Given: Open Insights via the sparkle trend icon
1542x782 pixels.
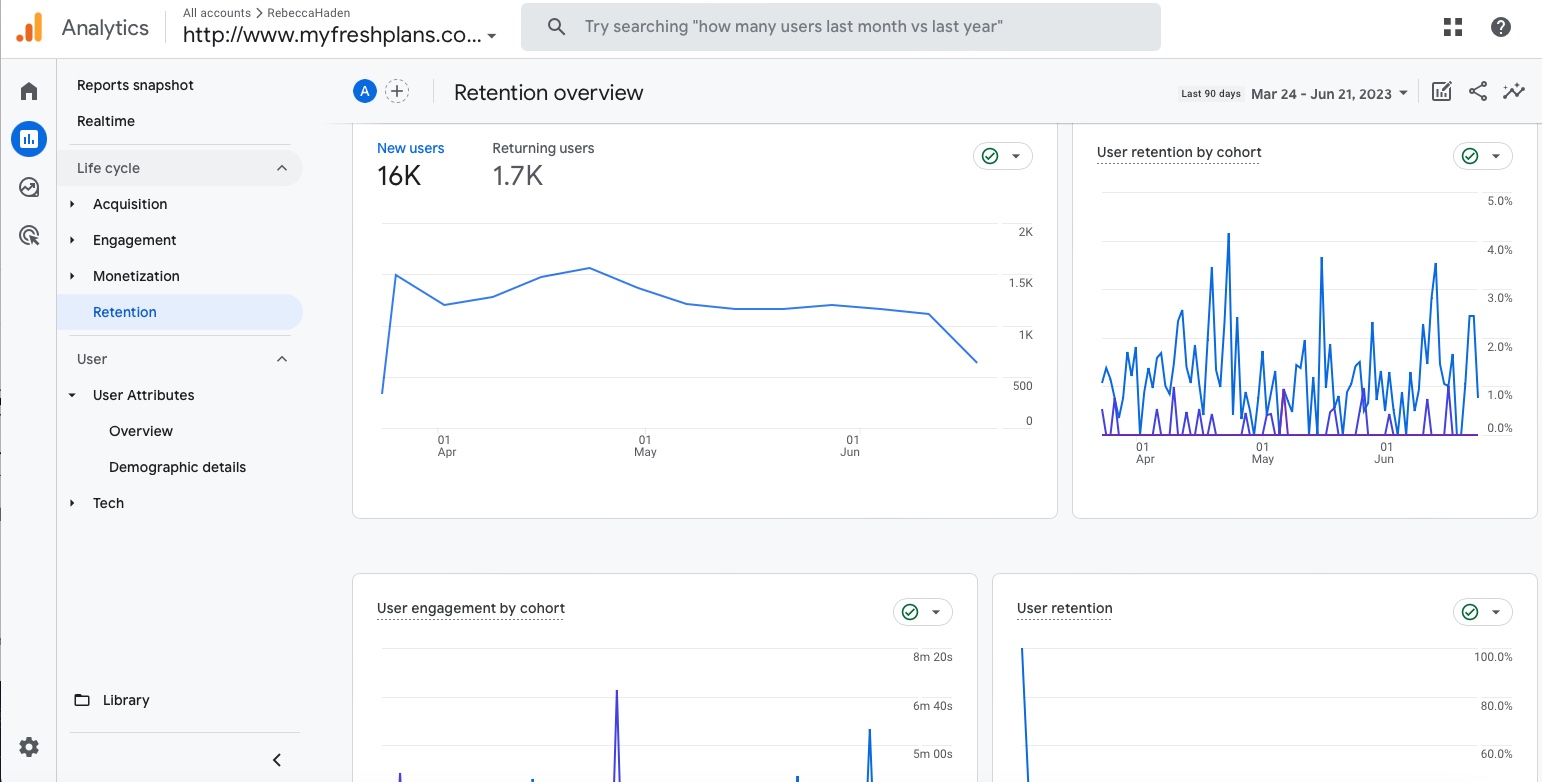Looking at the screenshot, I should click(x=1514, y=91).
